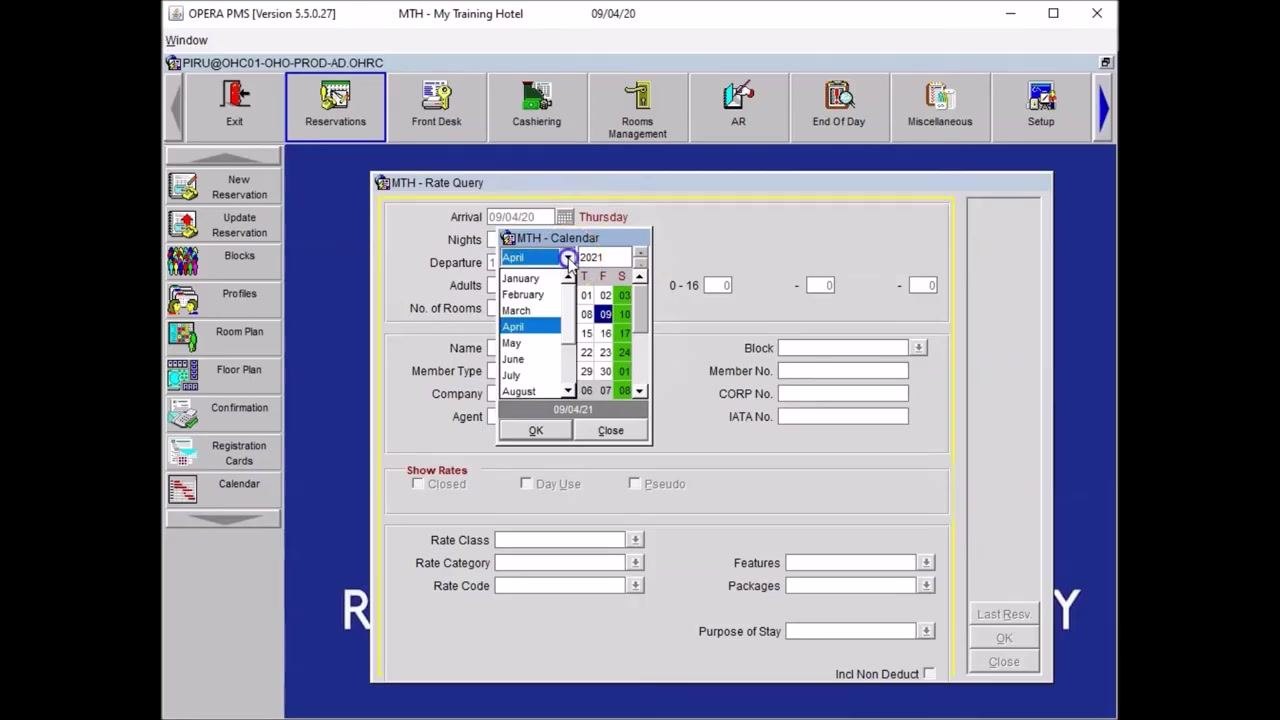The image size is (1280, 720).
Task: Open the Front Desk module
Action: [x=436, y=107]
